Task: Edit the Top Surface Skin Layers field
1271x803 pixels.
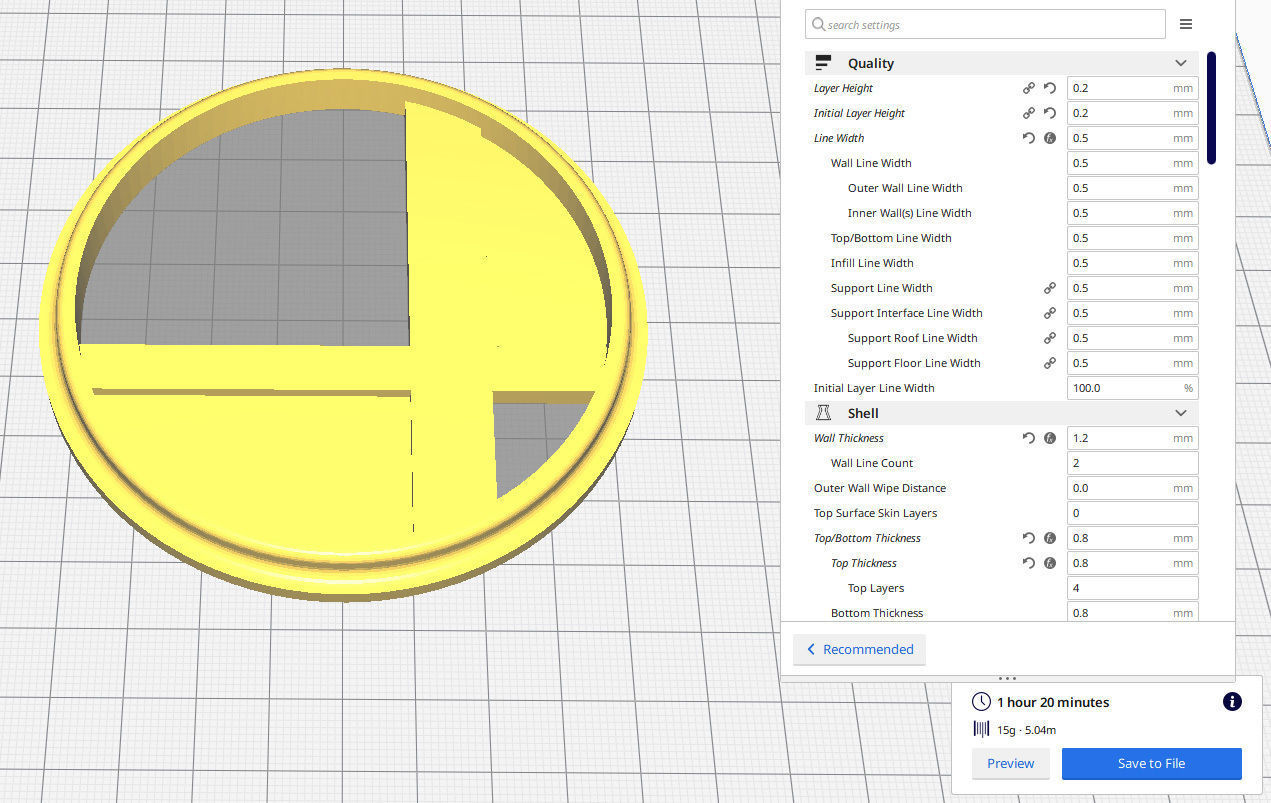Action: coord(1132,513)
